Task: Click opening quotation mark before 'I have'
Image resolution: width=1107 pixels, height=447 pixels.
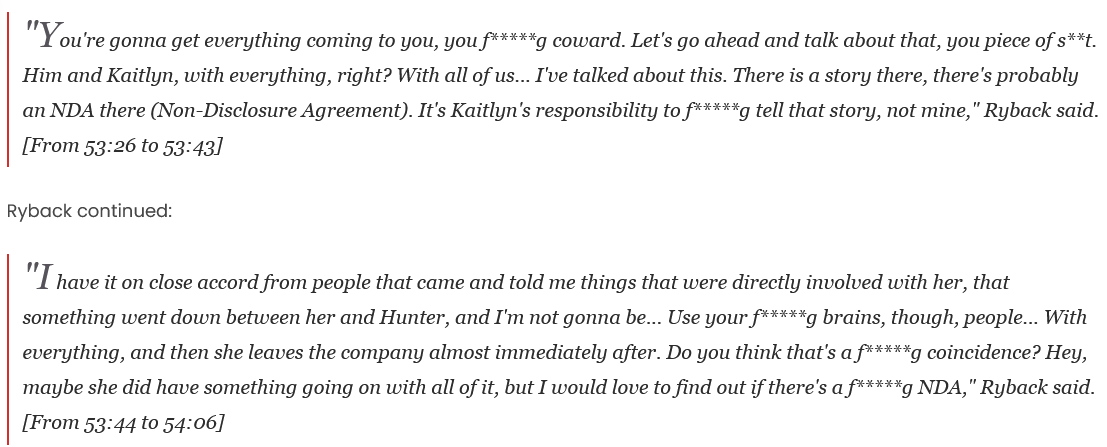Action: (x=30, y=269)
